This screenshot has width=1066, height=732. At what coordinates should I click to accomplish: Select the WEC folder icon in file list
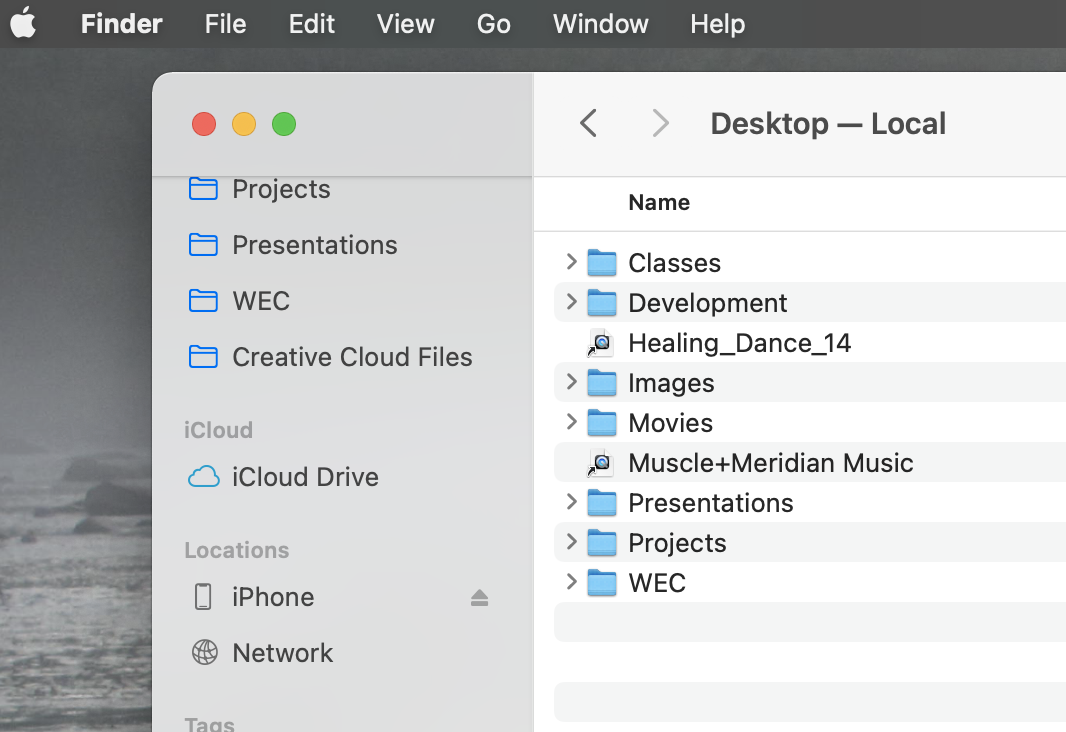602,582
